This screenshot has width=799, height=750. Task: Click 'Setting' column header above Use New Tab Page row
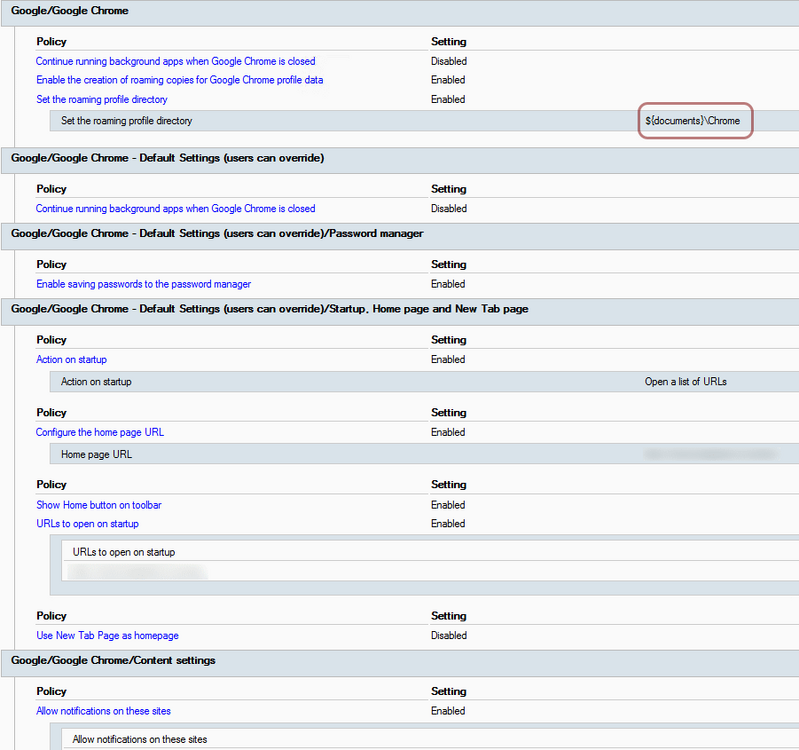(448, 616)
